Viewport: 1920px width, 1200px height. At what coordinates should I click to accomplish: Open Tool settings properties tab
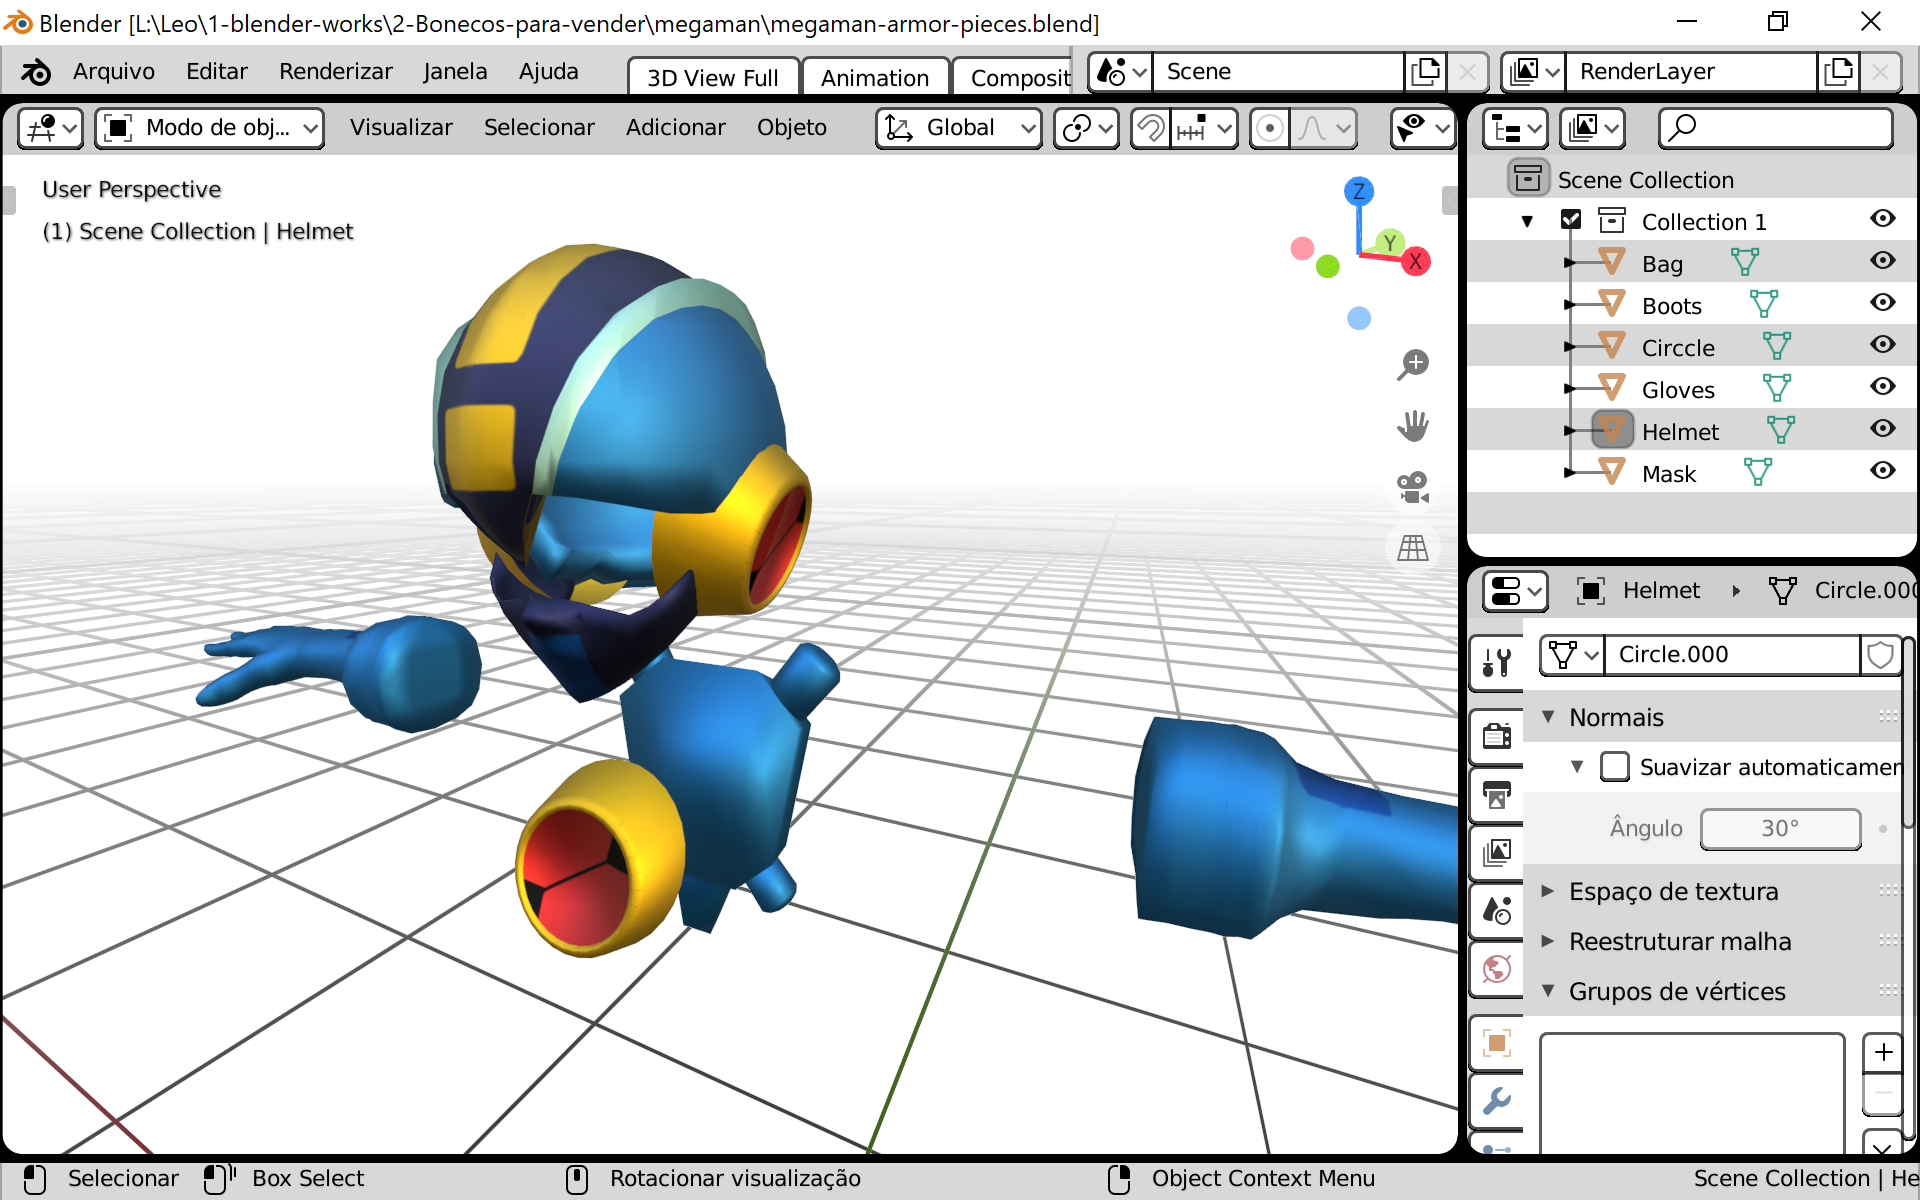(x=1497, y=662)
